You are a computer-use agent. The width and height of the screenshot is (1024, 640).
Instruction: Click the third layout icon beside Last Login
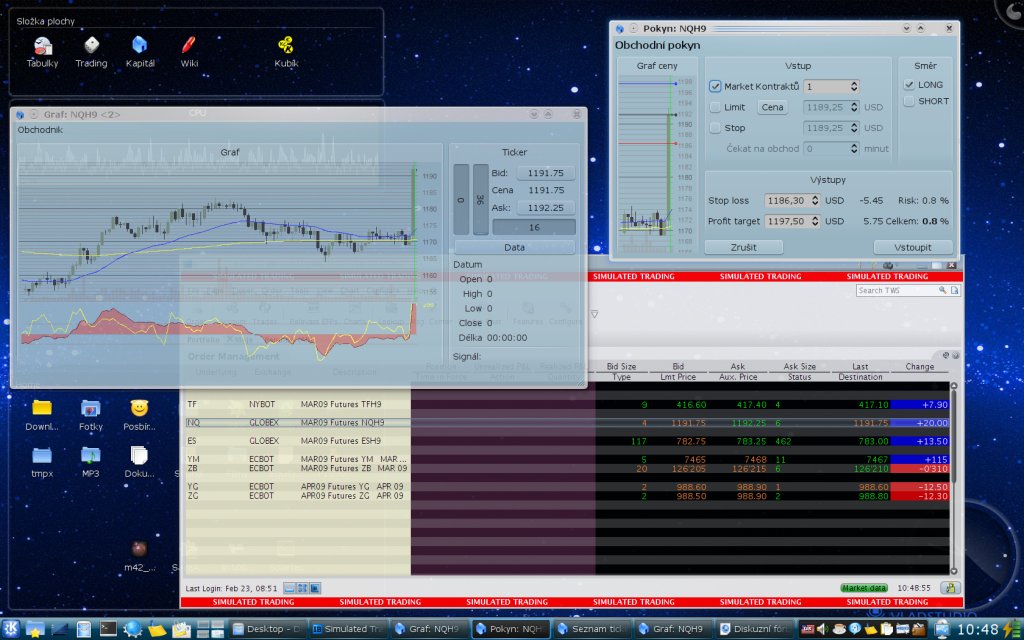(315, 588)
